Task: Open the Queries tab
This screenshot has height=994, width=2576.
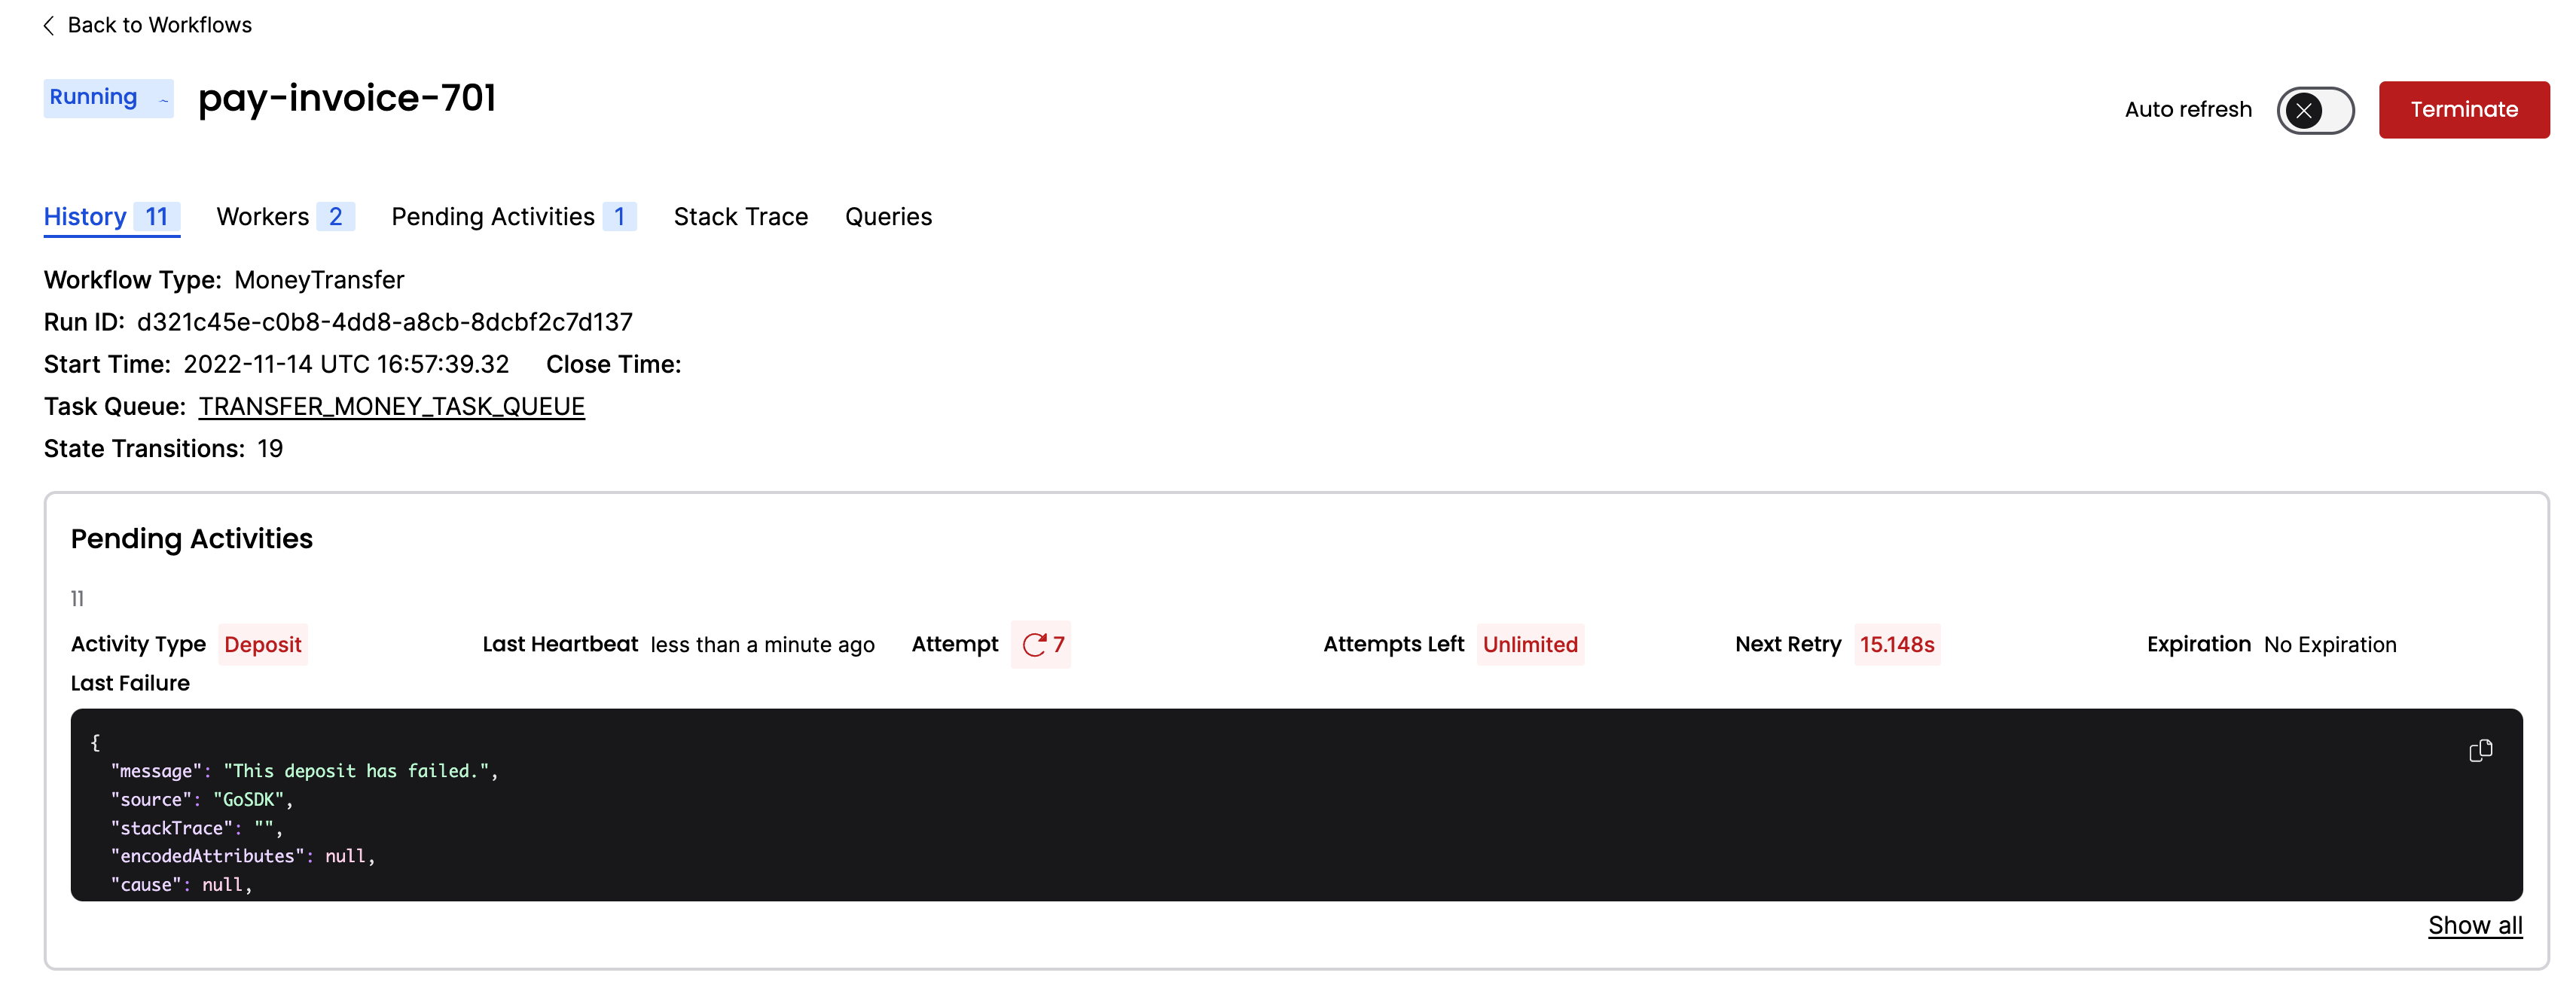Action: (888, 217)
